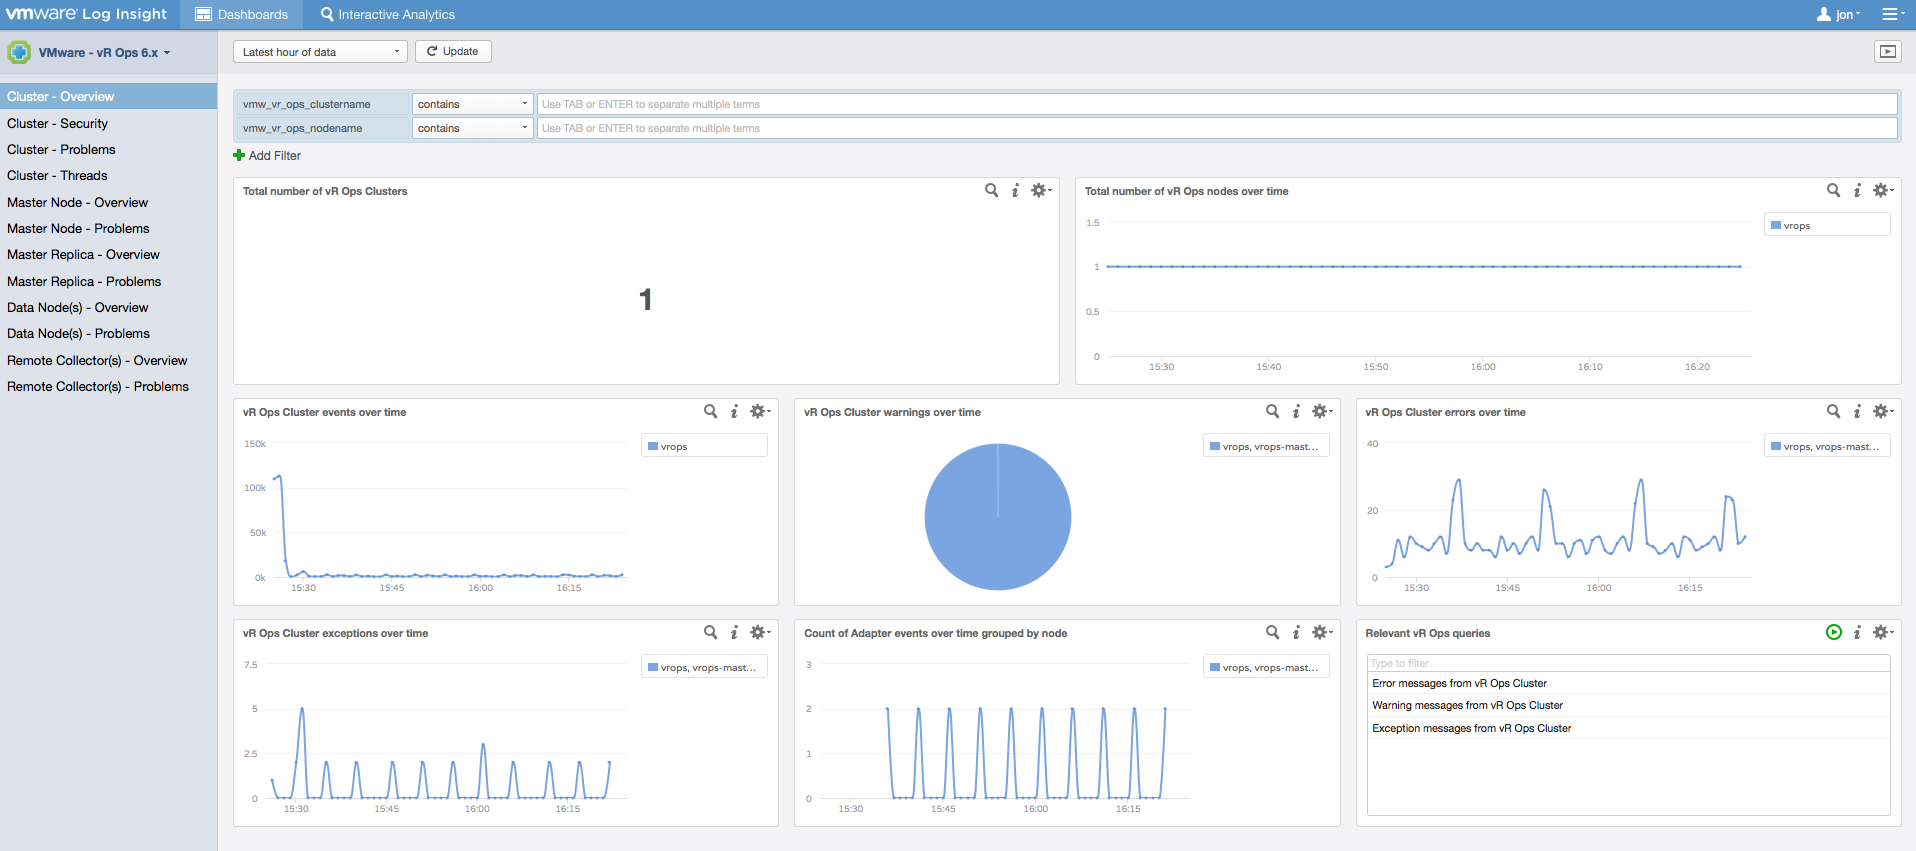This screenshot has width=1916, height=851.
Task: Show info for Cluster exceptions over time widget
Action: coord(734,632)
